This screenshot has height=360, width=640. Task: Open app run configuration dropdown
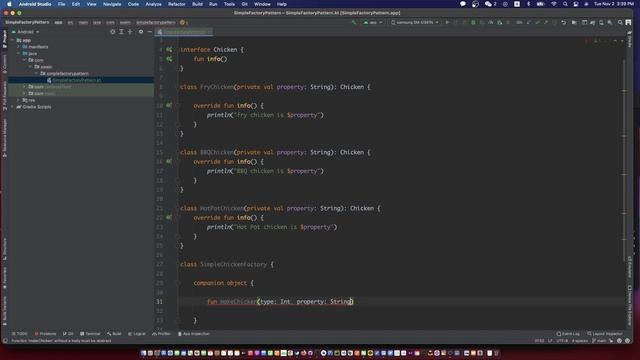point(373,22)
